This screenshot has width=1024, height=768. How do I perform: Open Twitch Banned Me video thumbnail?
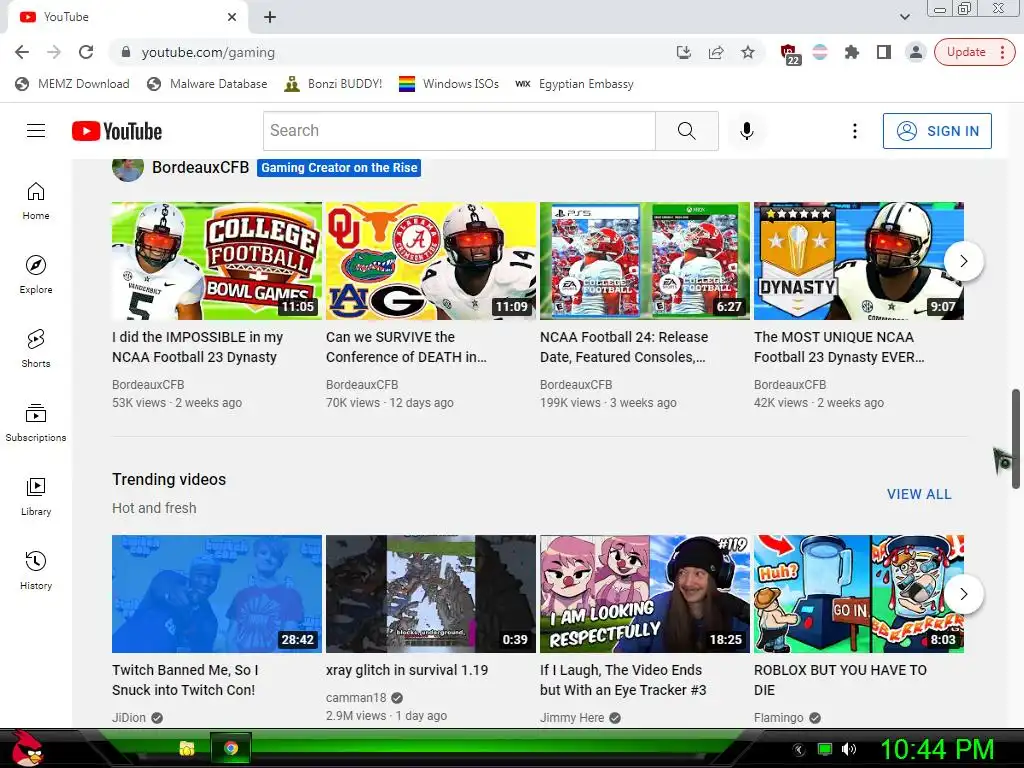click(217, 594)
